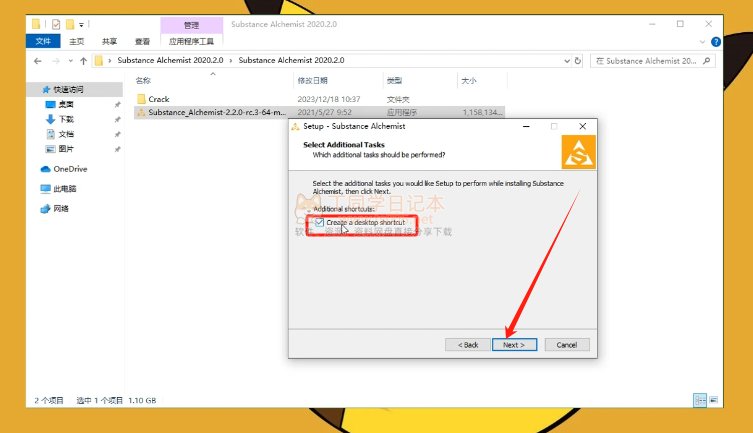Click the Back button in Setup
This screenshot has height=433, width=753.
point(467,345)
